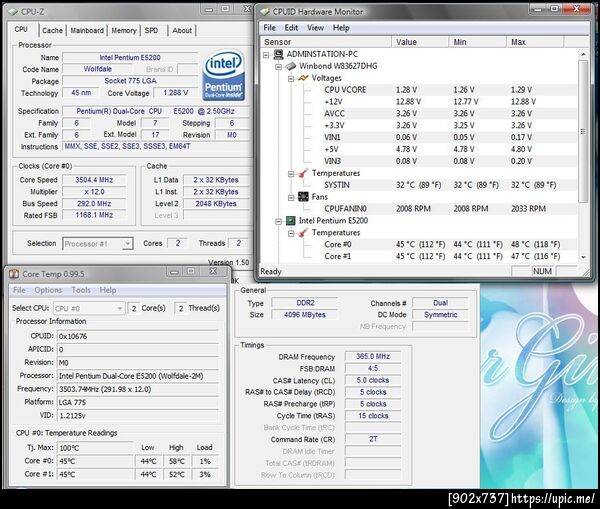600x509 pixels.
Task: Open Edit menu in Hardware Monitor
Action: [x=291, y=28]
